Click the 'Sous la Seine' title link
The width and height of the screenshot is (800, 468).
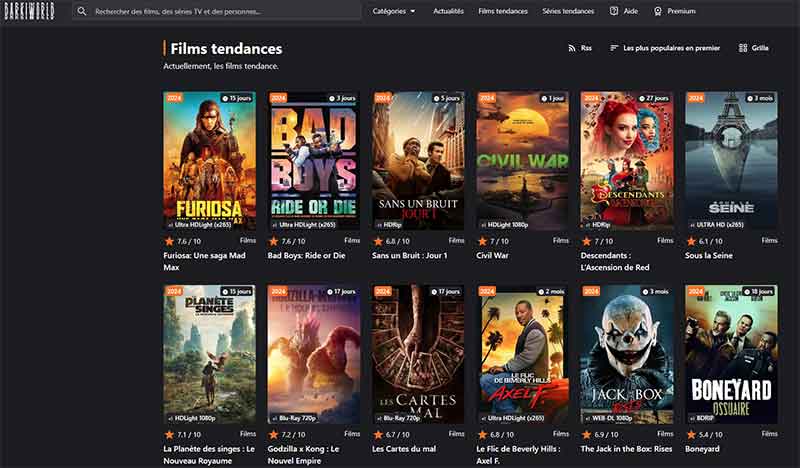coord(709,255)
